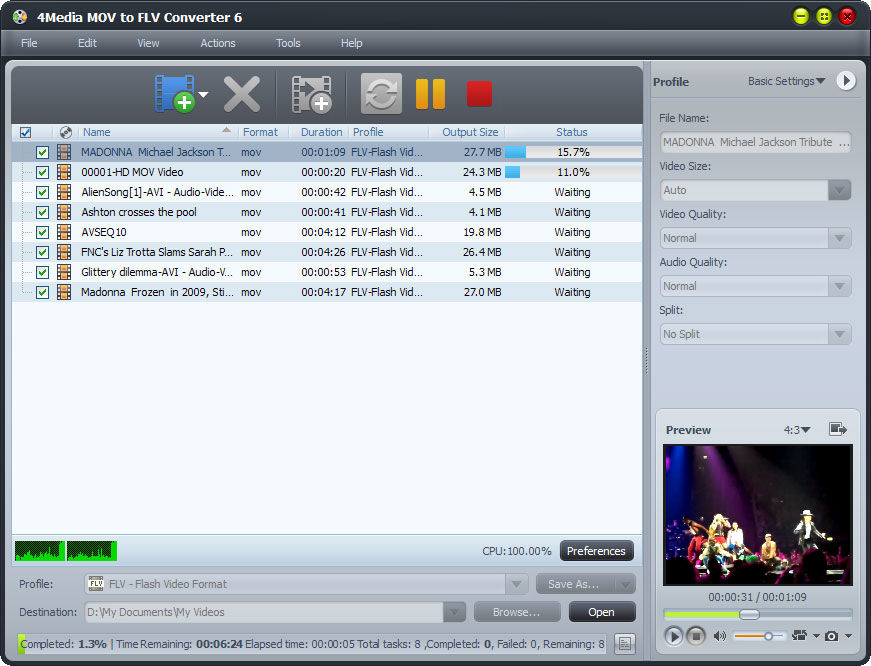Click the preview playback seek slider

[x=758, y=614]
